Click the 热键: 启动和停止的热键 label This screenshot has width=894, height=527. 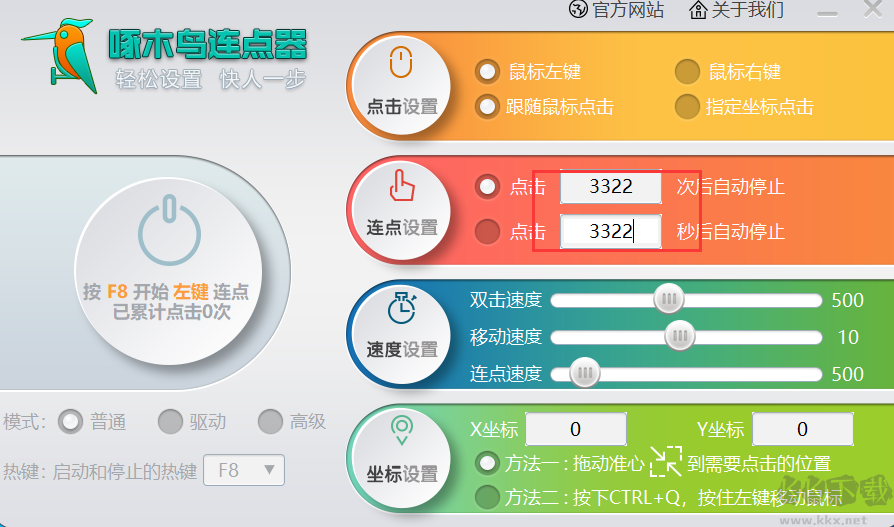100,471
